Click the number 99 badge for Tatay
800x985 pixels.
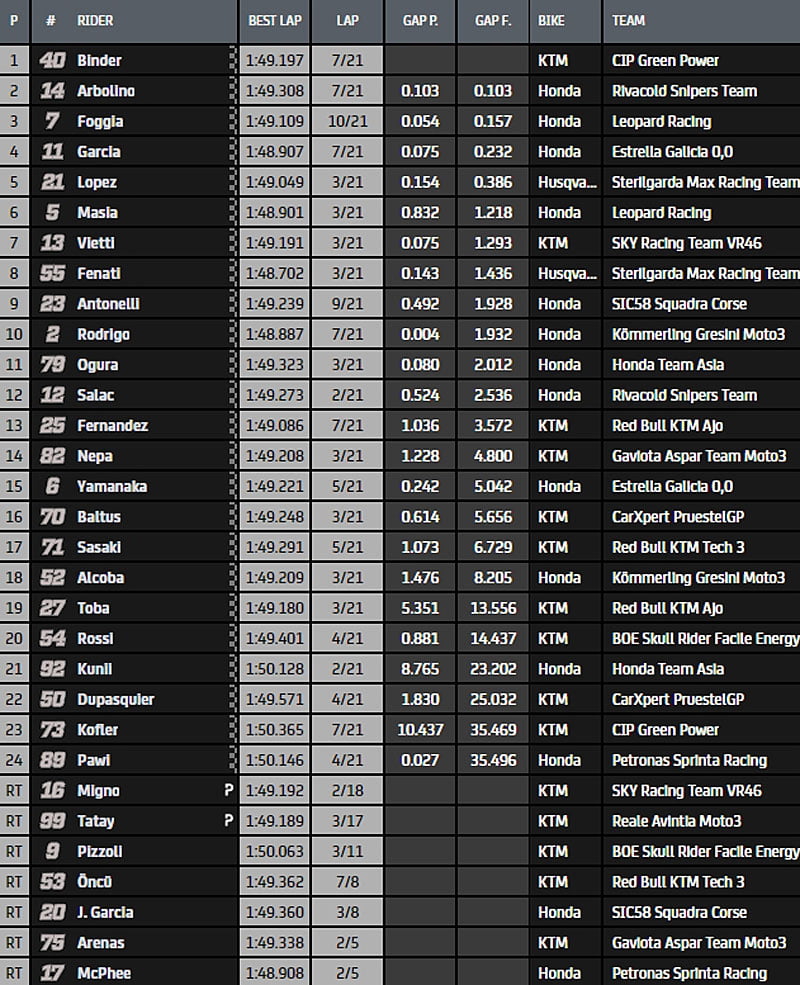tap(52, 822)
